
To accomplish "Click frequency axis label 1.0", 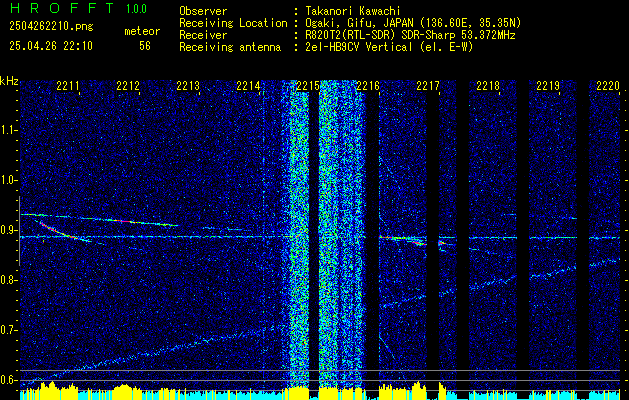I will pos(7,181).
